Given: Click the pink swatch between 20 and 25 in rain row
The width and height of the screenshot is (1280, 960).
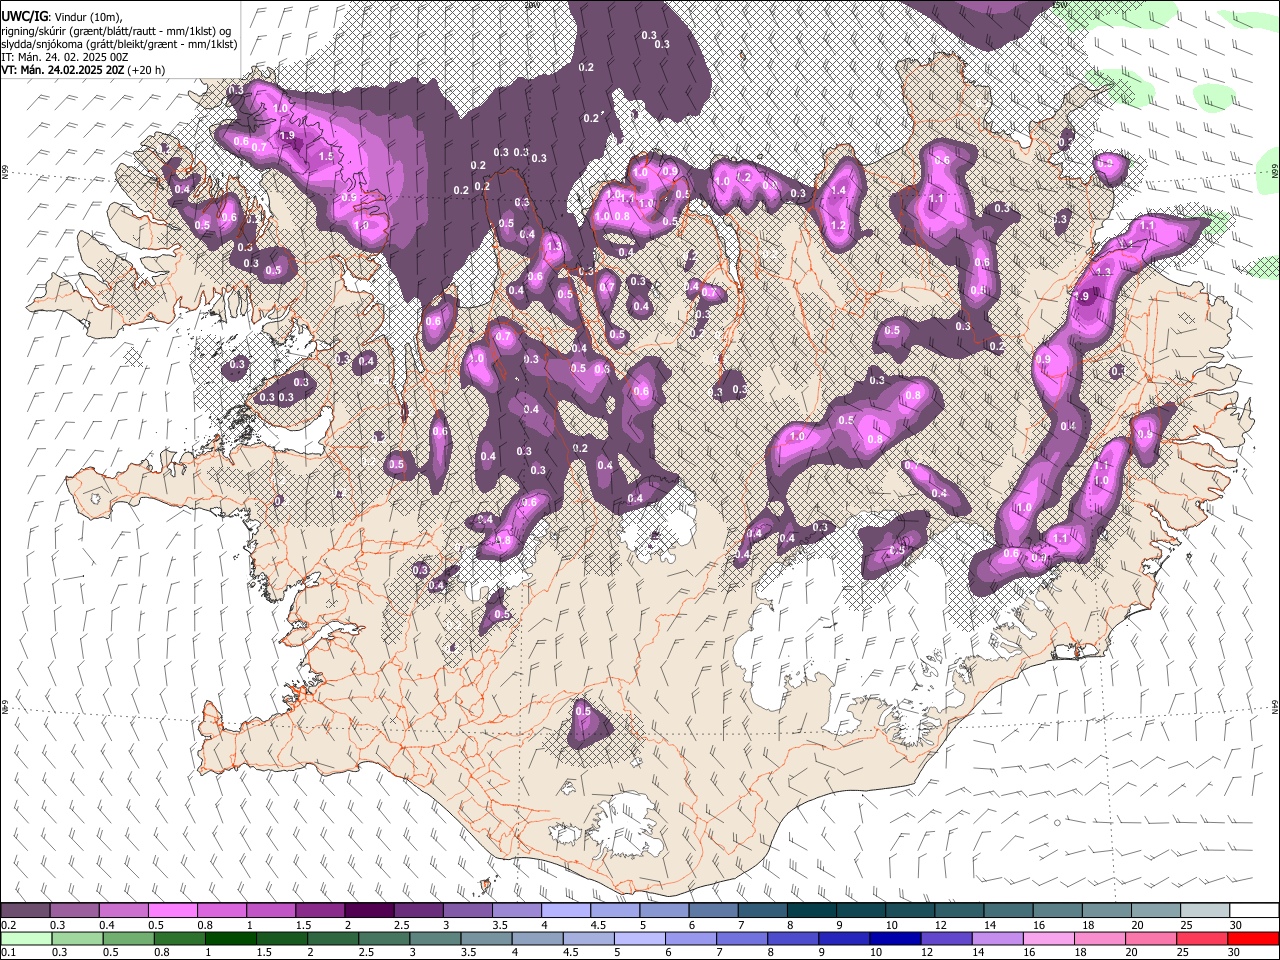Looking at the screenshot, I should click(x=1152, y=938).
